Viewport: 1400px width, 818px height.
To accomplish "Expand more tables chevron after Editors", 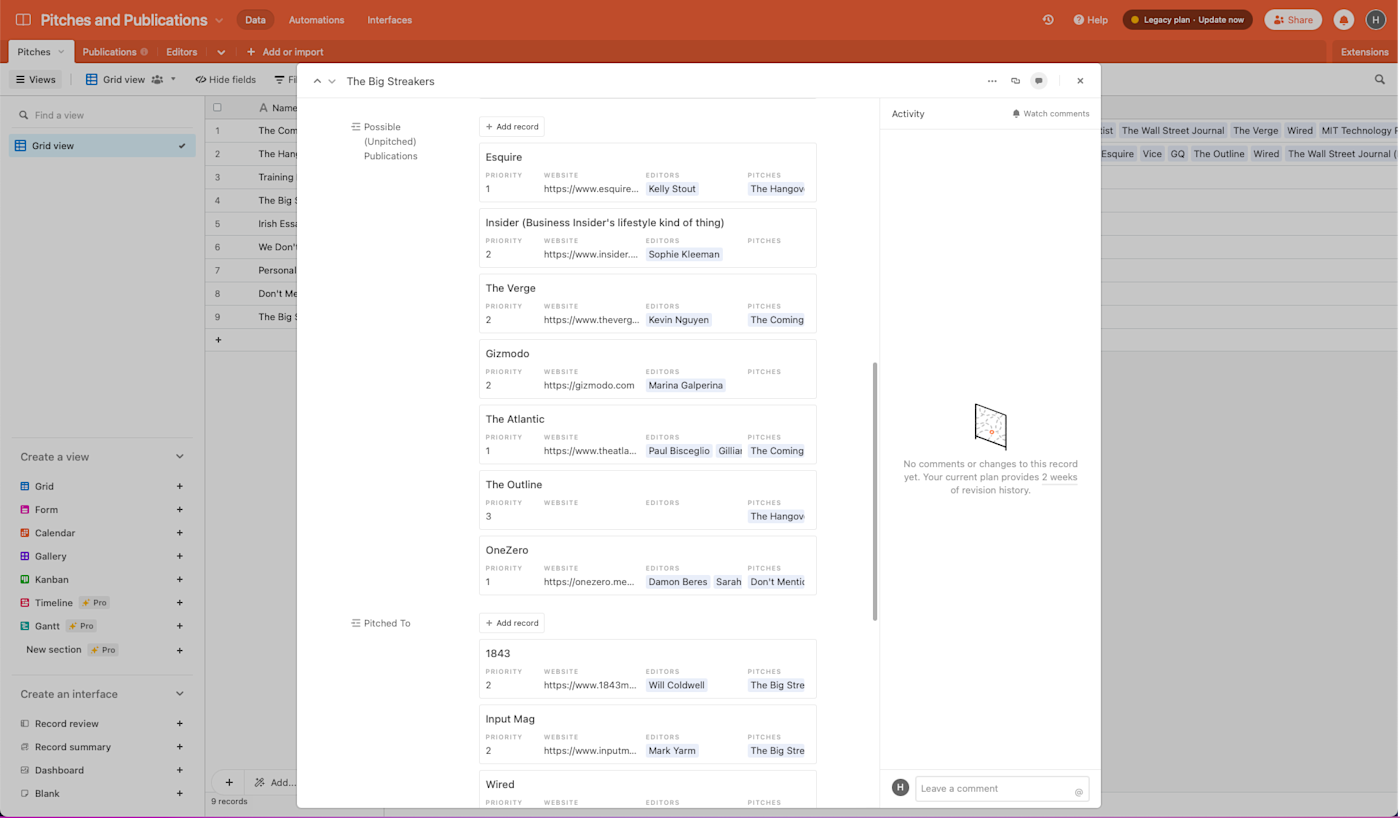I will coord(221,52).
